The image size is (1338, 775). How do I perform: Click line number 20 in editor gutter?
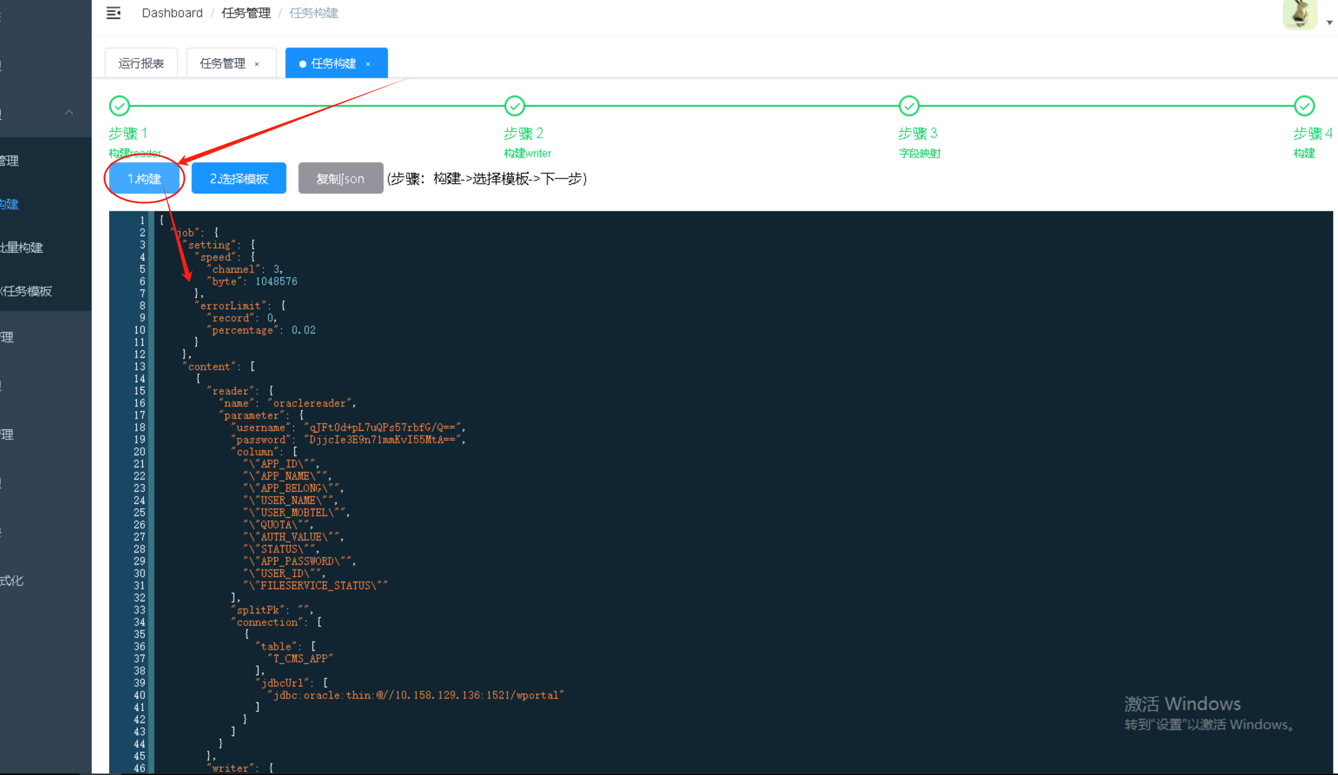point(139,452)
